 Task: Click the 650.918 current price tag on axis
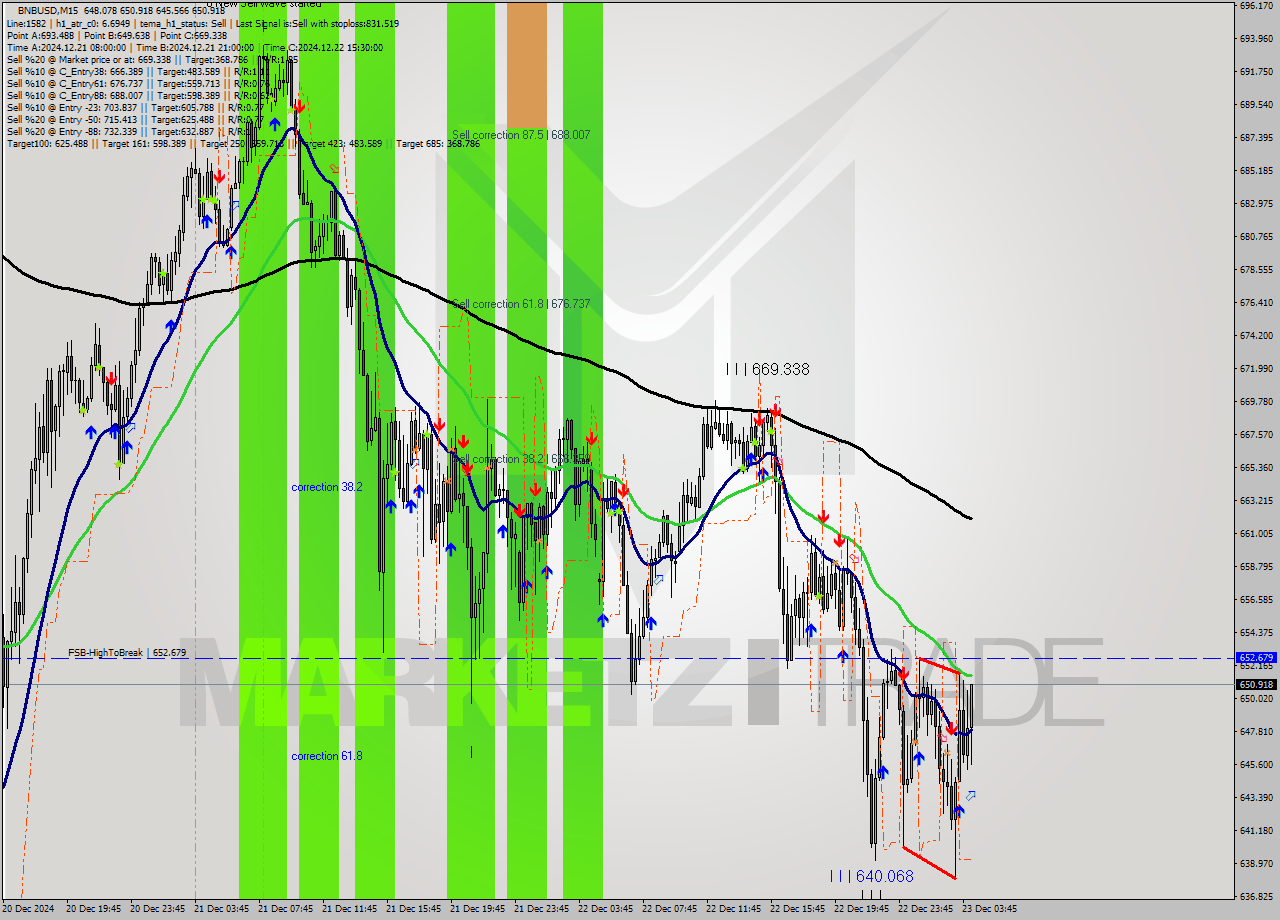[1256, 684]
